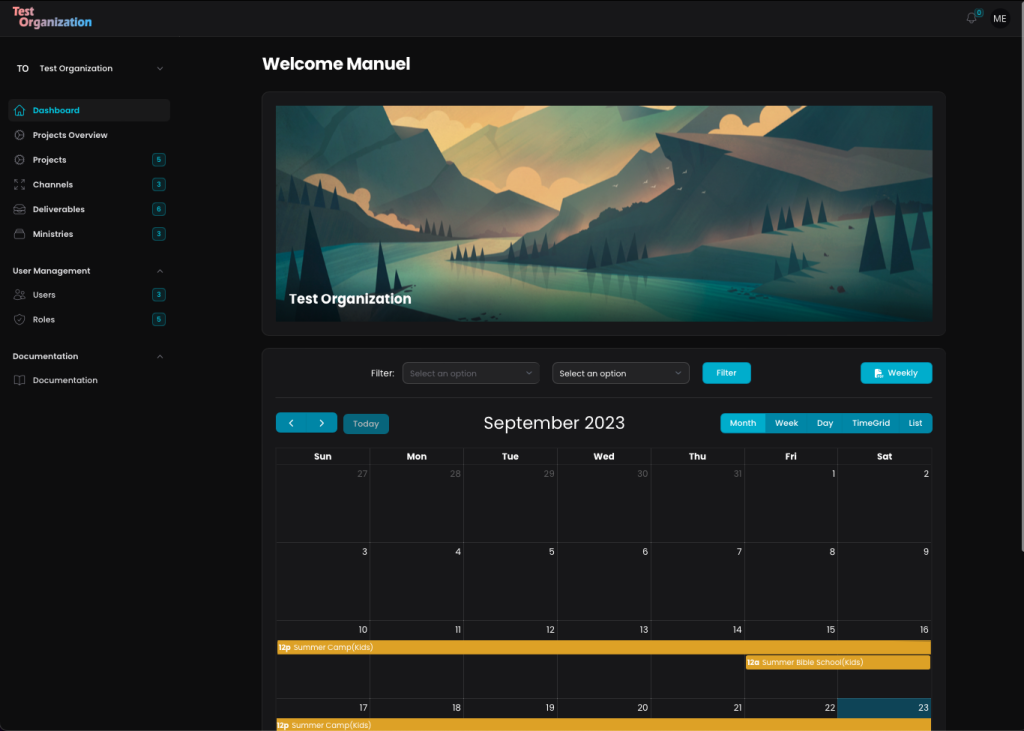Click the blue Filter button
The width and height of the screenshot is (1024, 731).
[726, 373]
